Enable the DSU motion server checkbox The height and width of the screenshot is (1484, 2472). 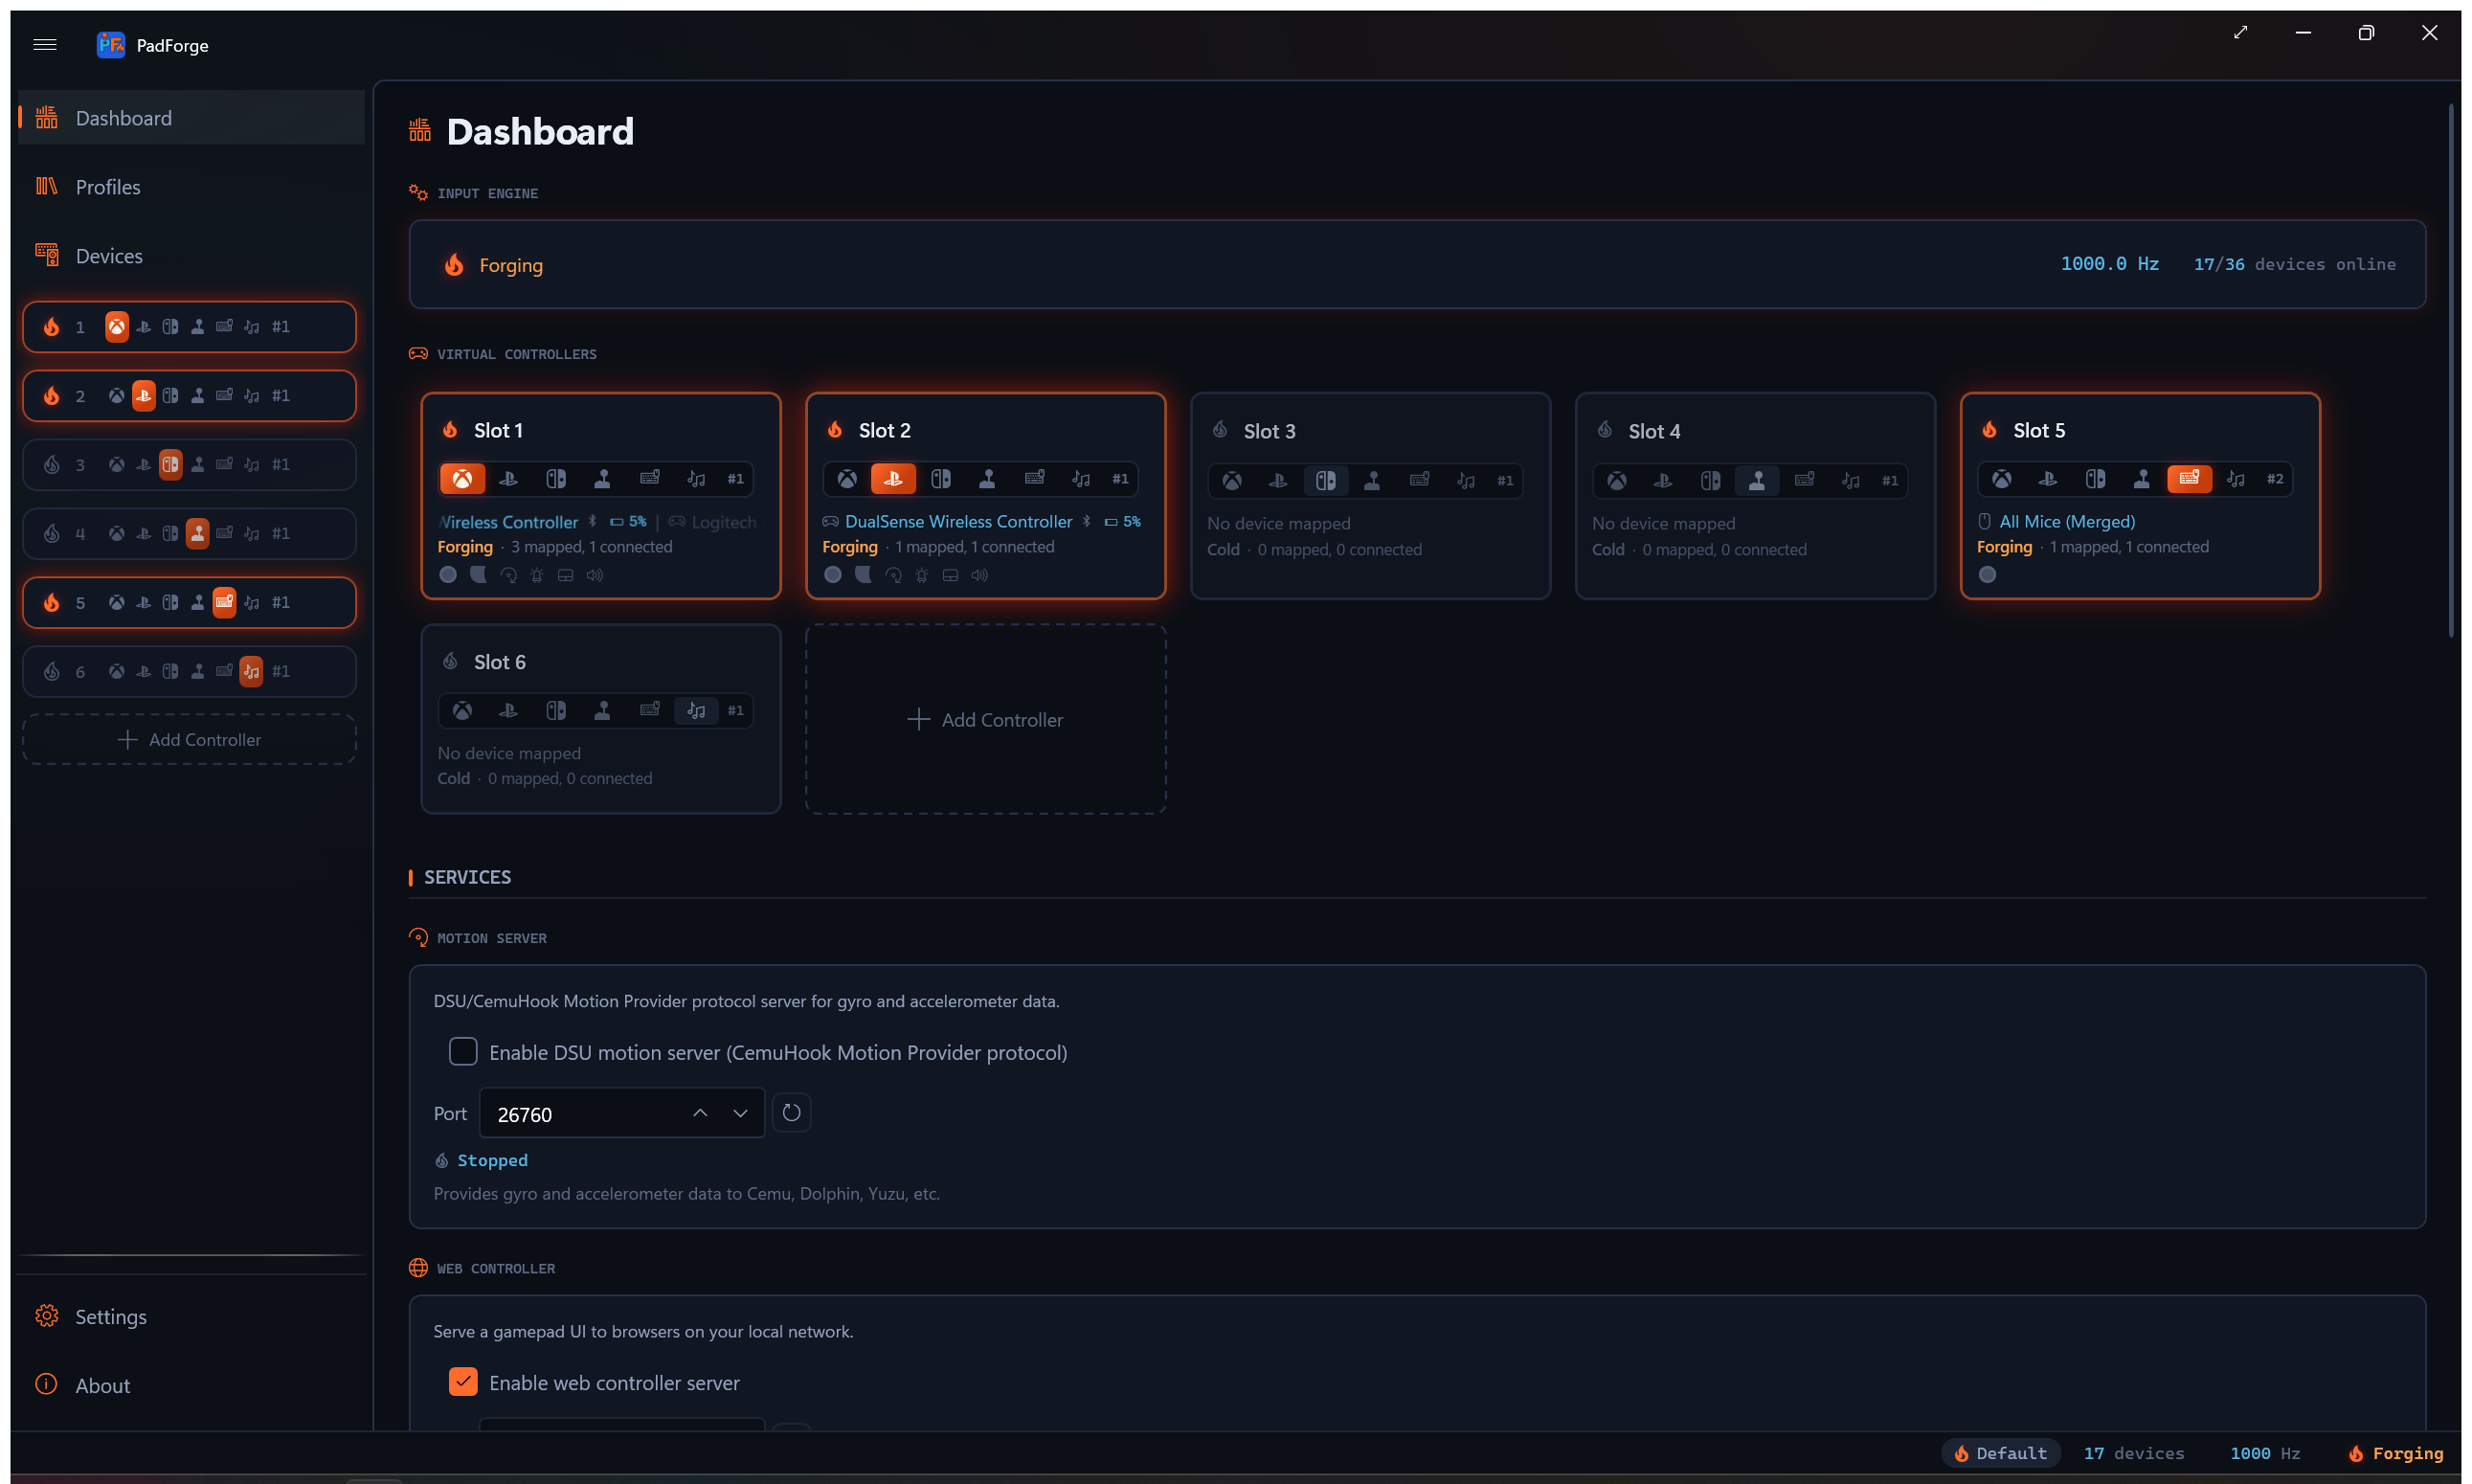pyautogui.click(x=463, y=1052)
